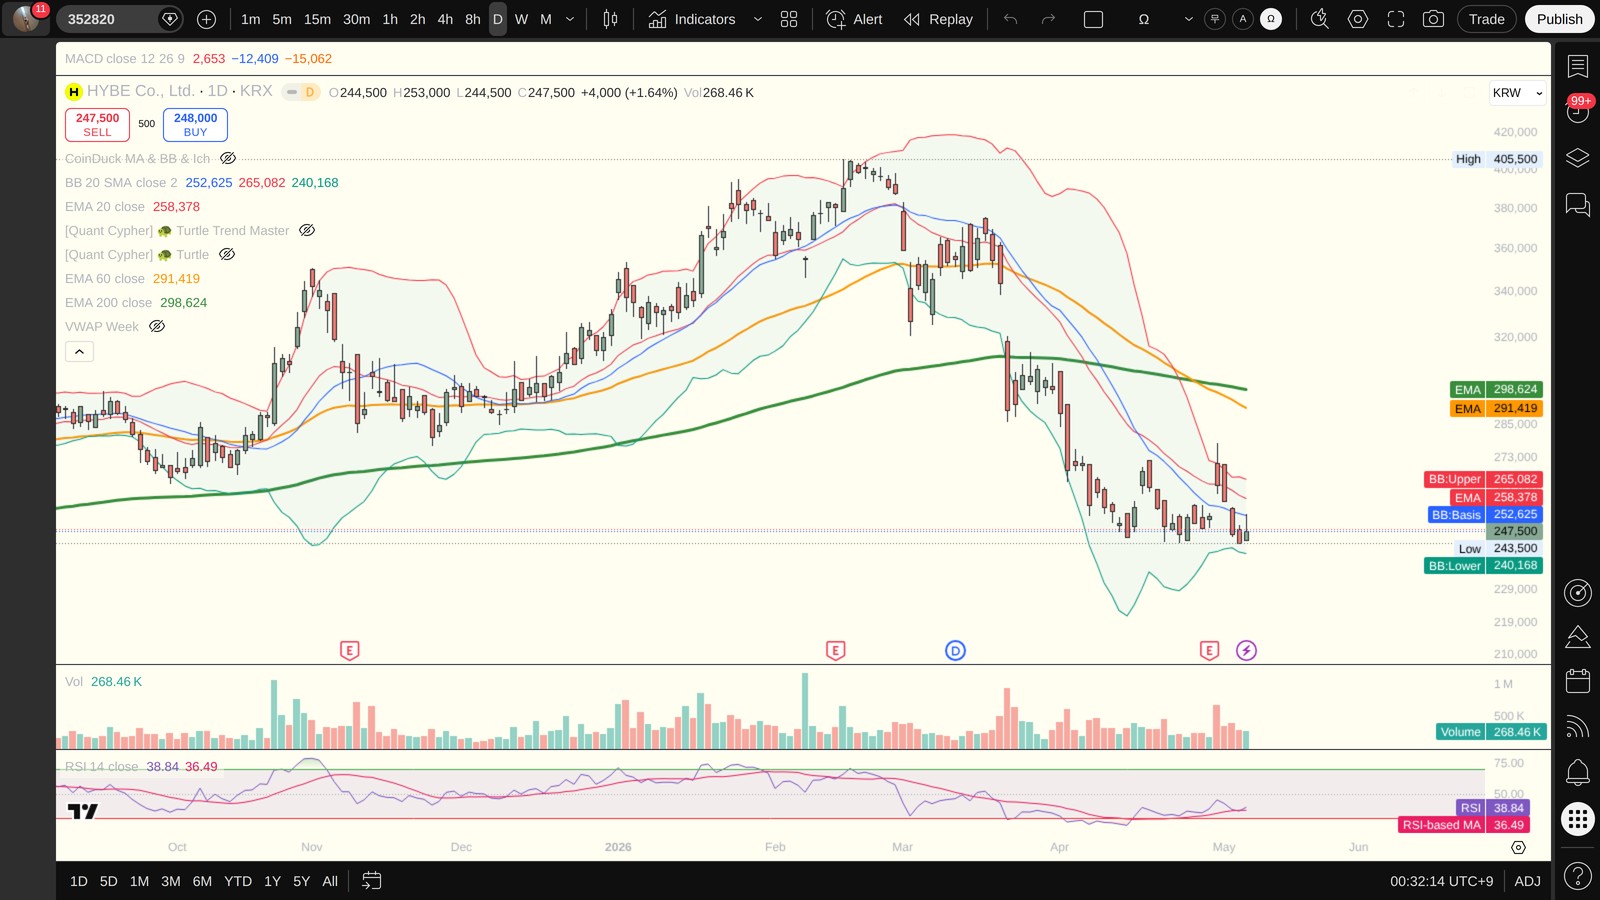Open the apps grid round button
This screenshot has width=1600, height=900.
click(1577, 819)
